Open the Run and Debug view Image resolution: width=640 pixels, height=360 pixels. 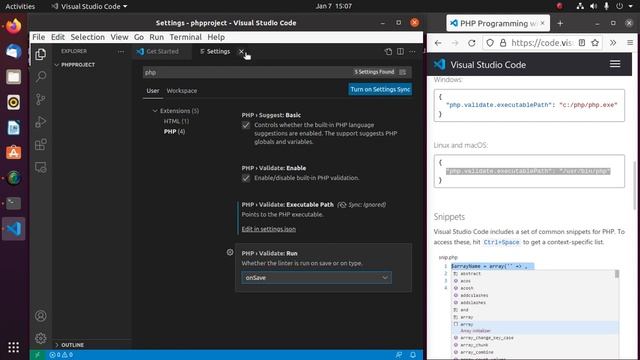pos(40,122)
